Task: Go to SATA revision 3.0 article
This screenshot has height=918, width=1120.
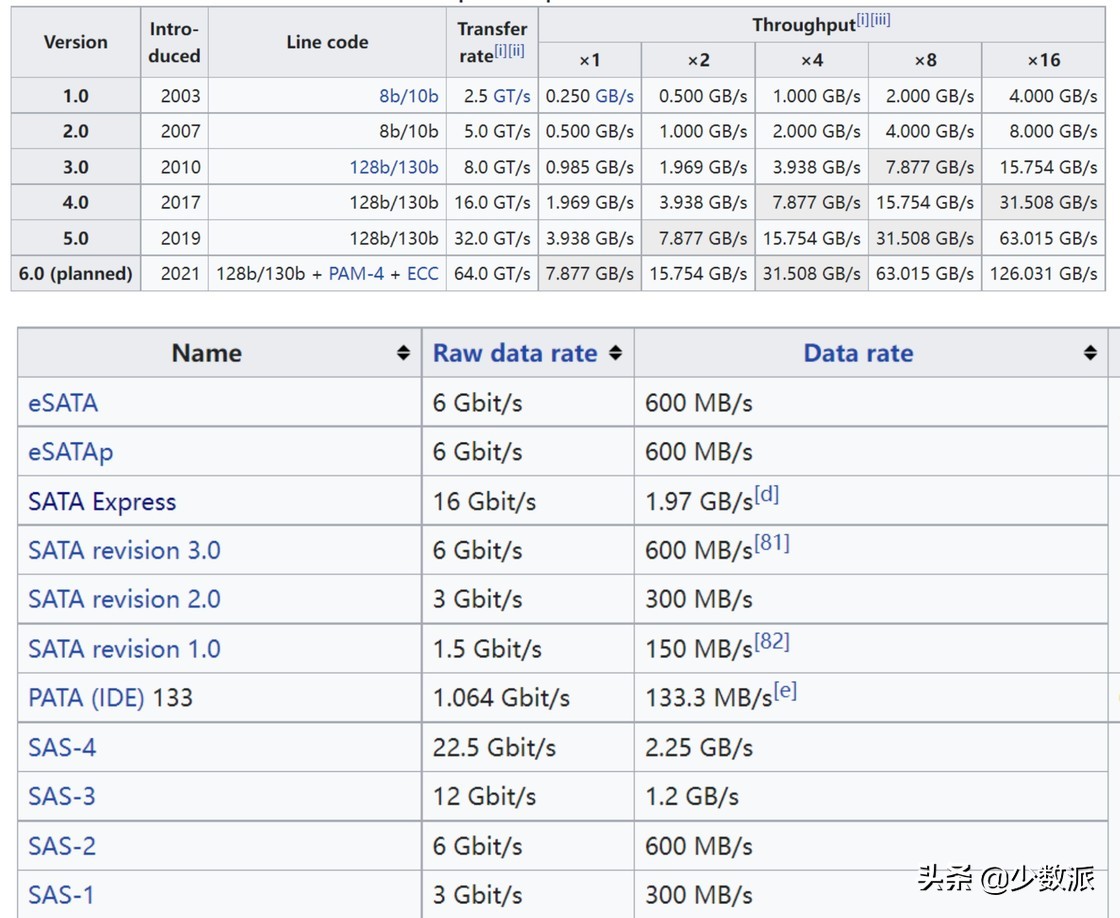Action: [x=124, y=551]
